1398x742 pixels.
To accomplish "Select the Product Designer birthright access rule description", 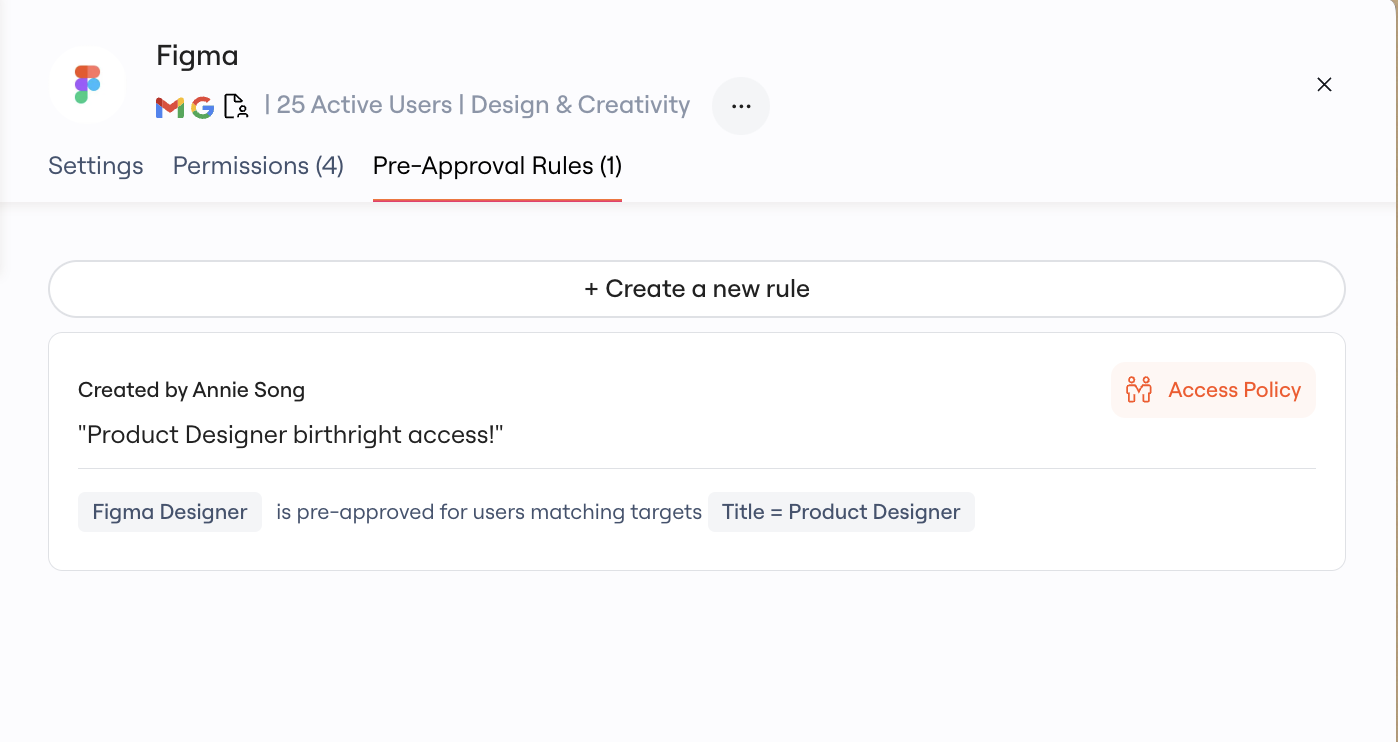I will [291, 435].
